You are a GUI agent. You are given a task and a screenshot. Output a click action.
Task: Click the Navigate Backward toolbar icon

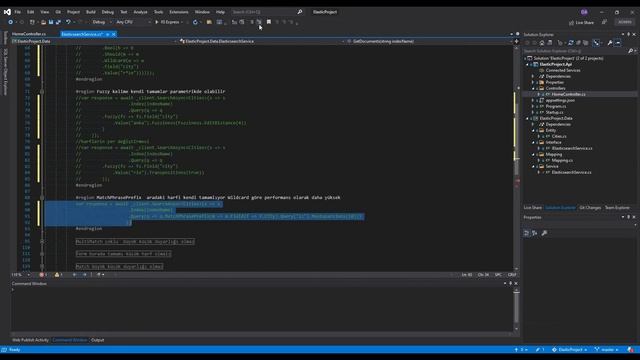click(x=11, y=22)
